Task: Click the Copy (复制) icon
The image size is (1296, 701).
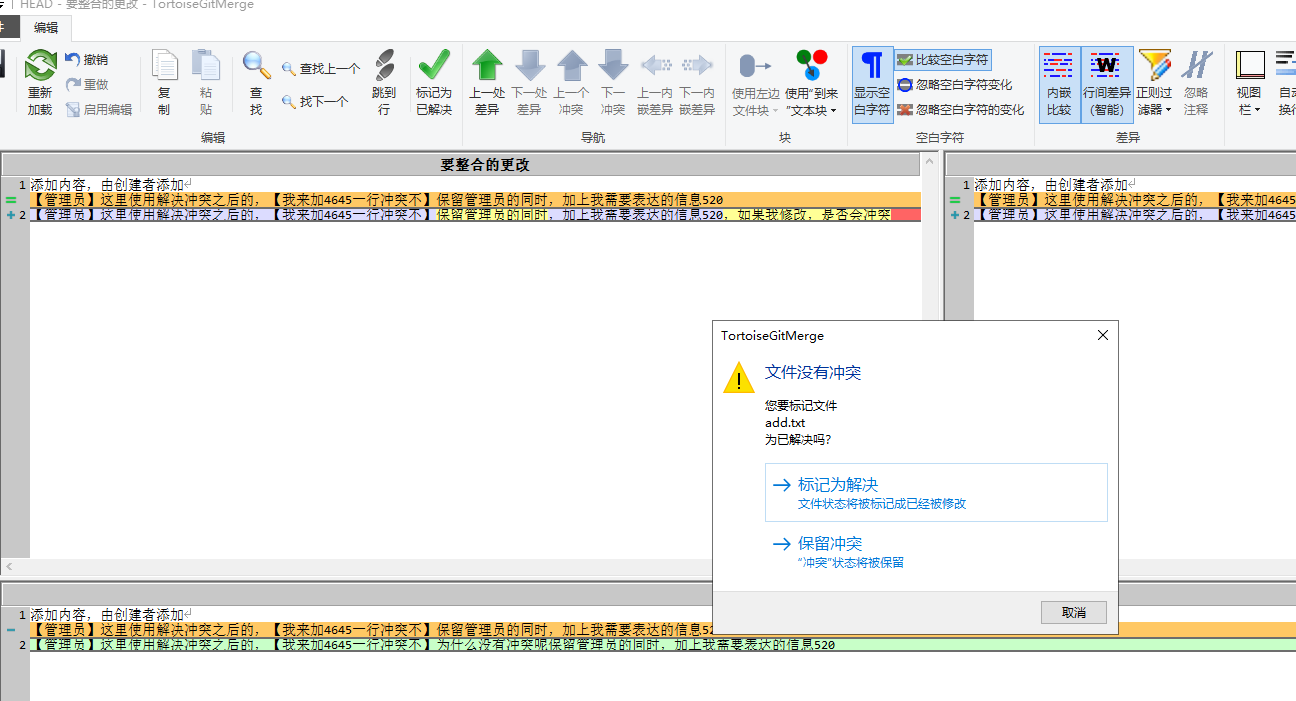Action: tap(164, 66)
